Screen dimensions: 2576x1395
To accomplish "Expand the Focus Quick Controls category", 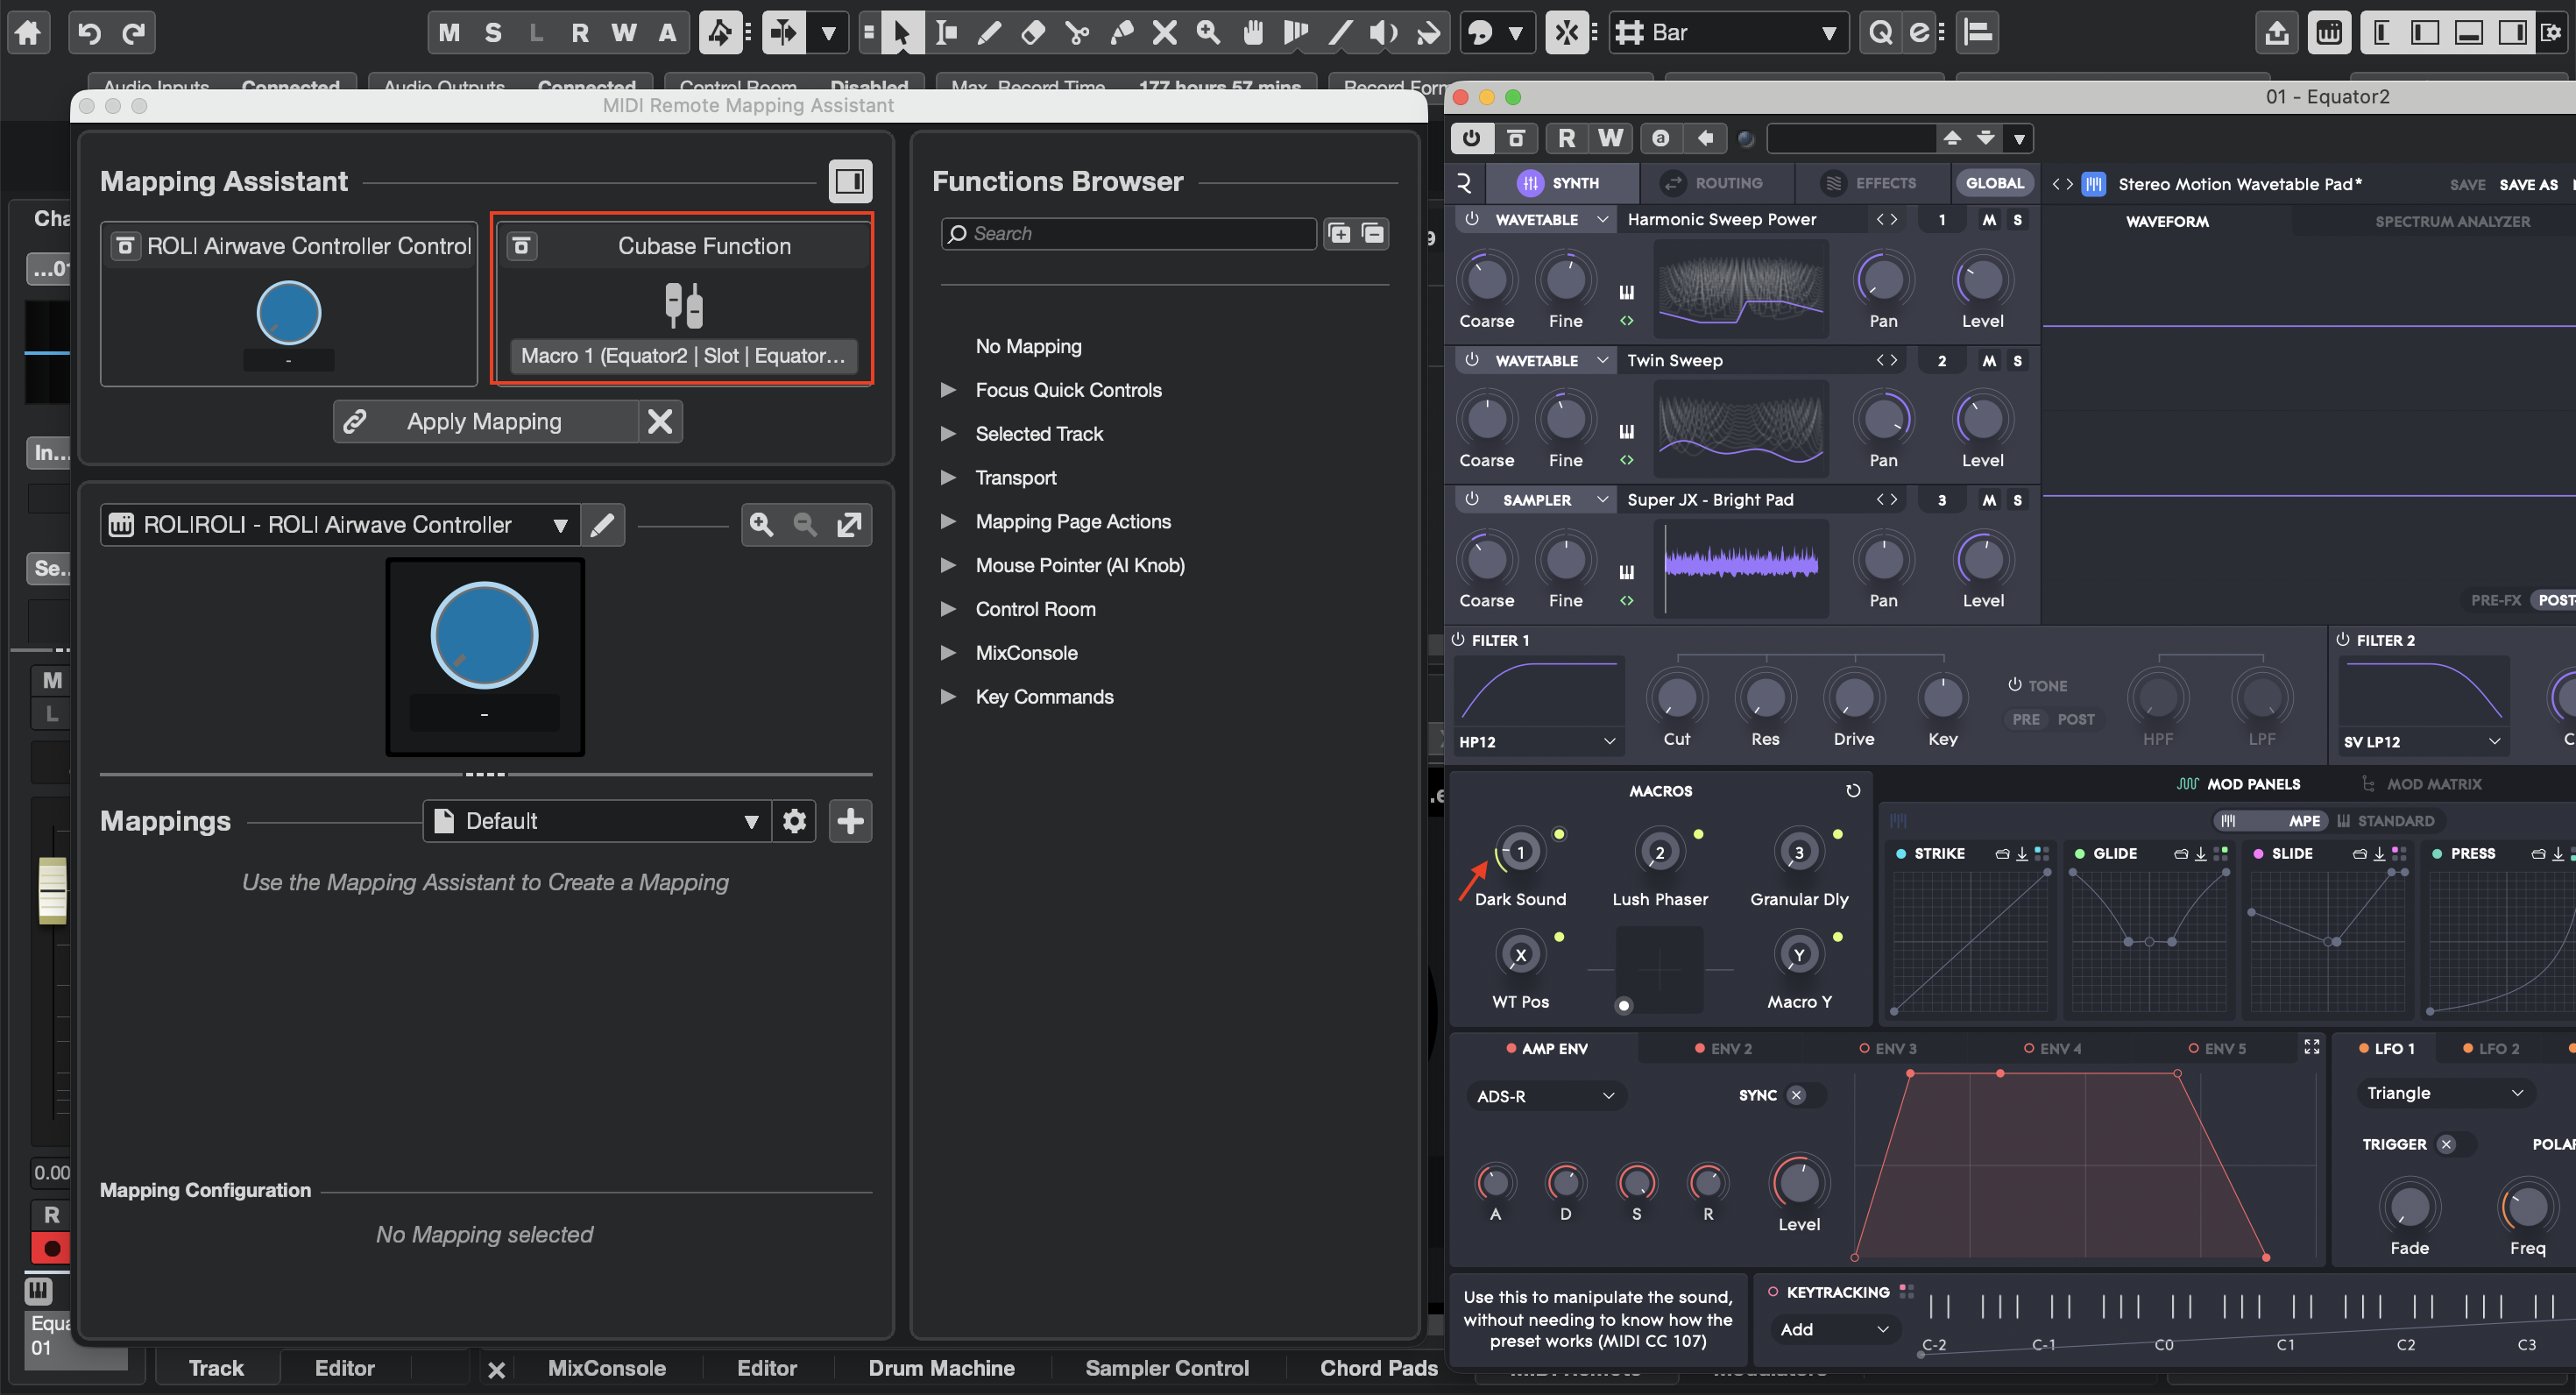I will pyautogui.click(x=948, y=390).
